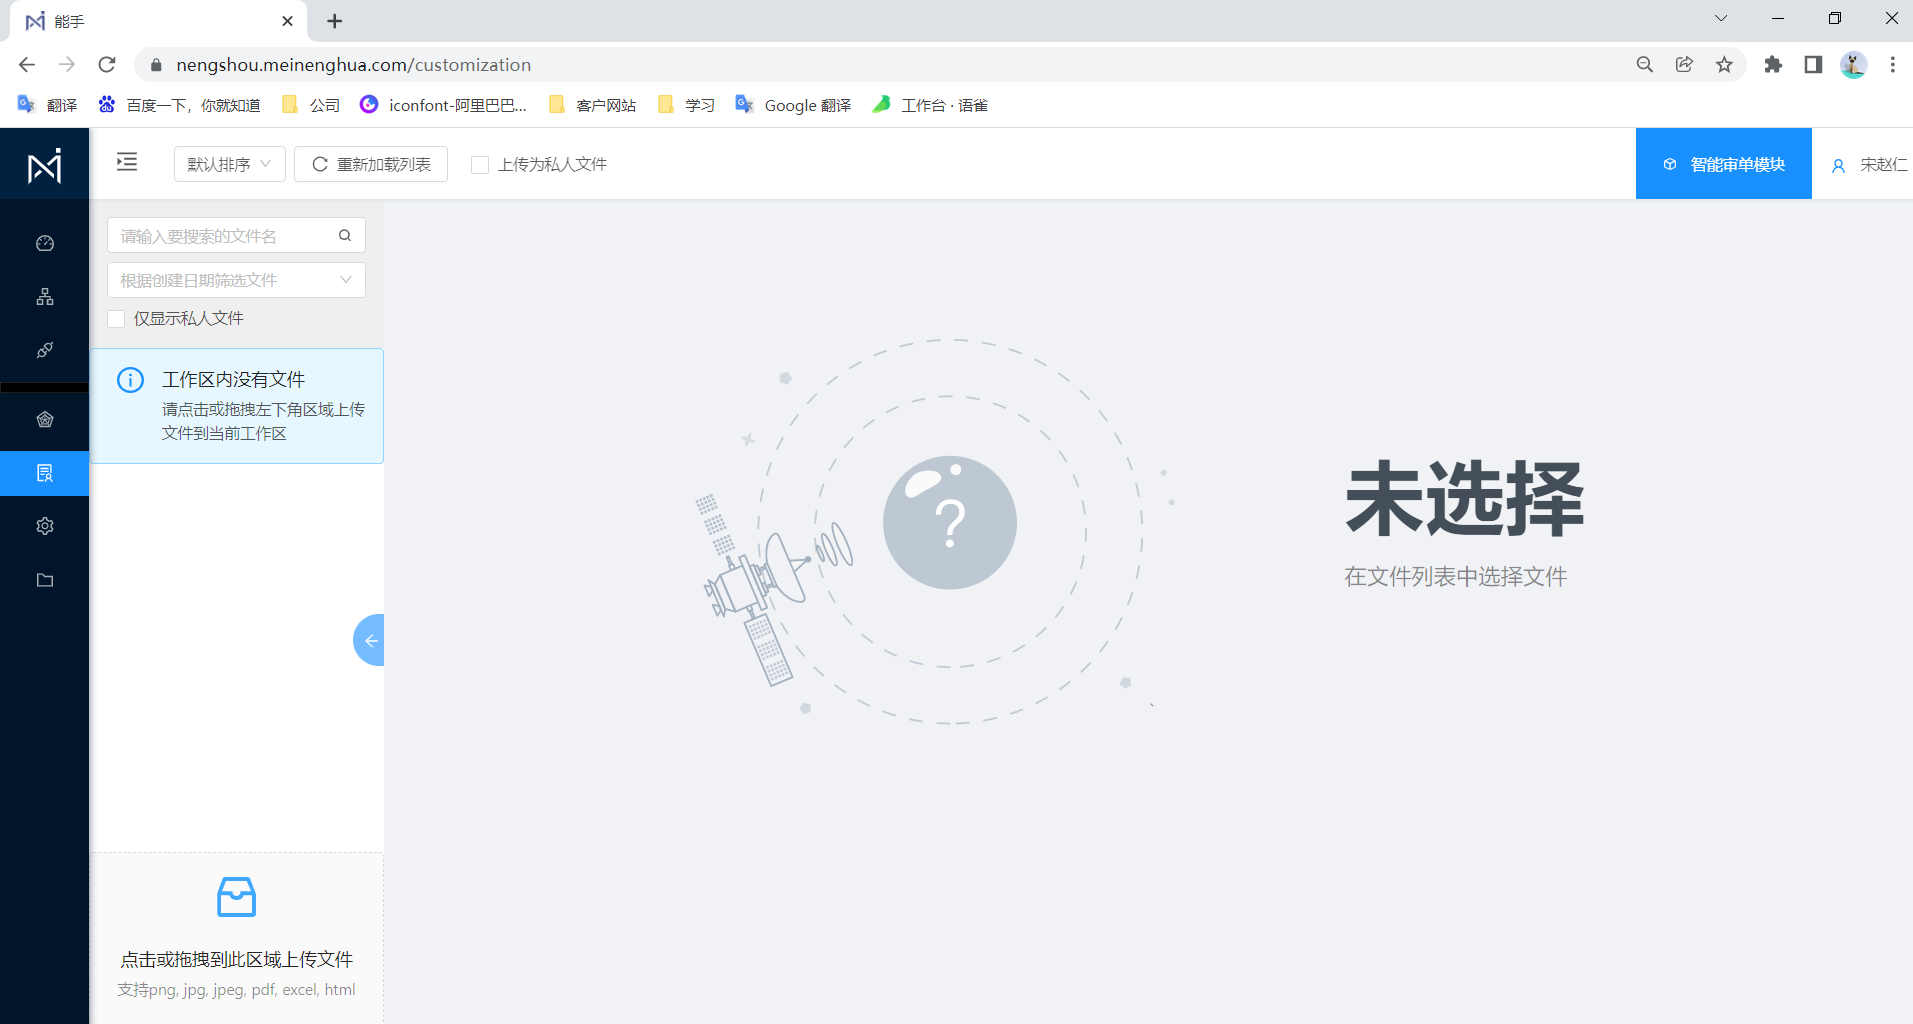Enable 上传为私人文件 checkbox
The image size is (1913, 1024).
point(480,165)
